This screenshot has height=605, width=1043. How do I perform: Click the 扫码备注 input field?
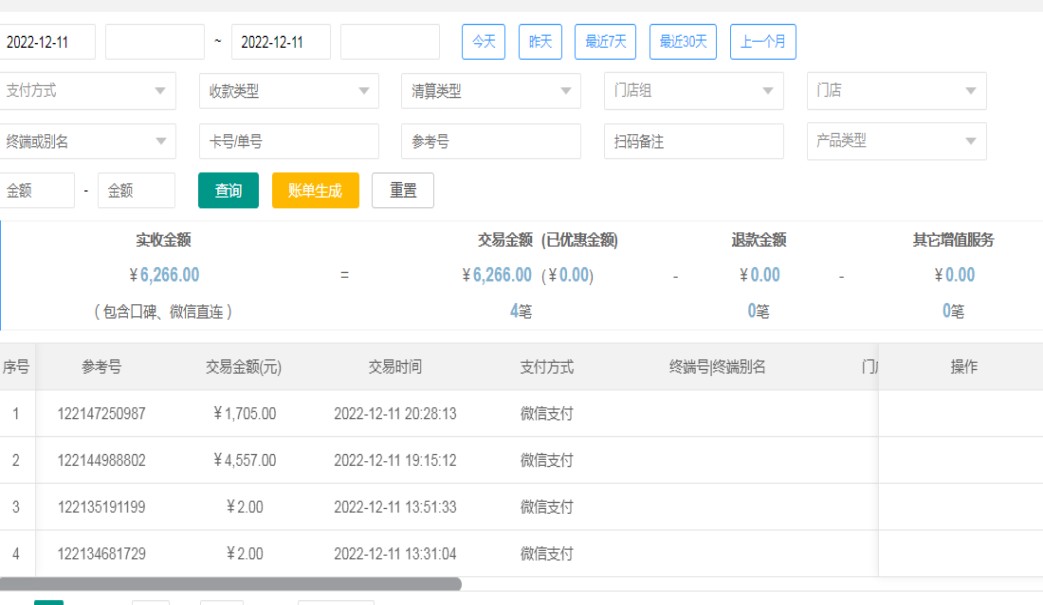coord(693,142)
